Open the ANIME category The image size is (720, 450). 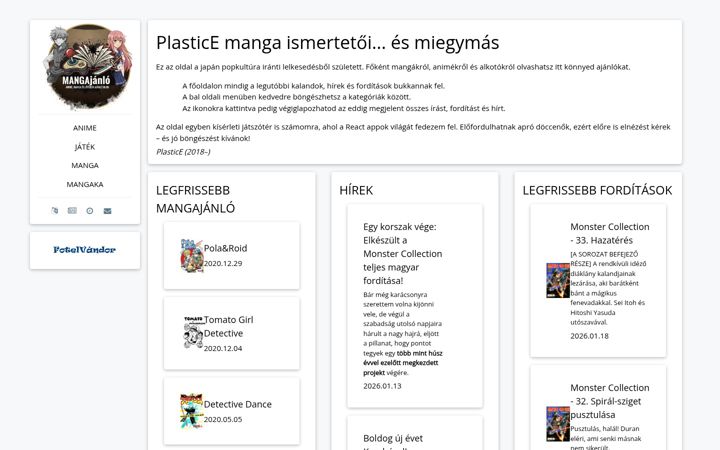click(85, 128)
